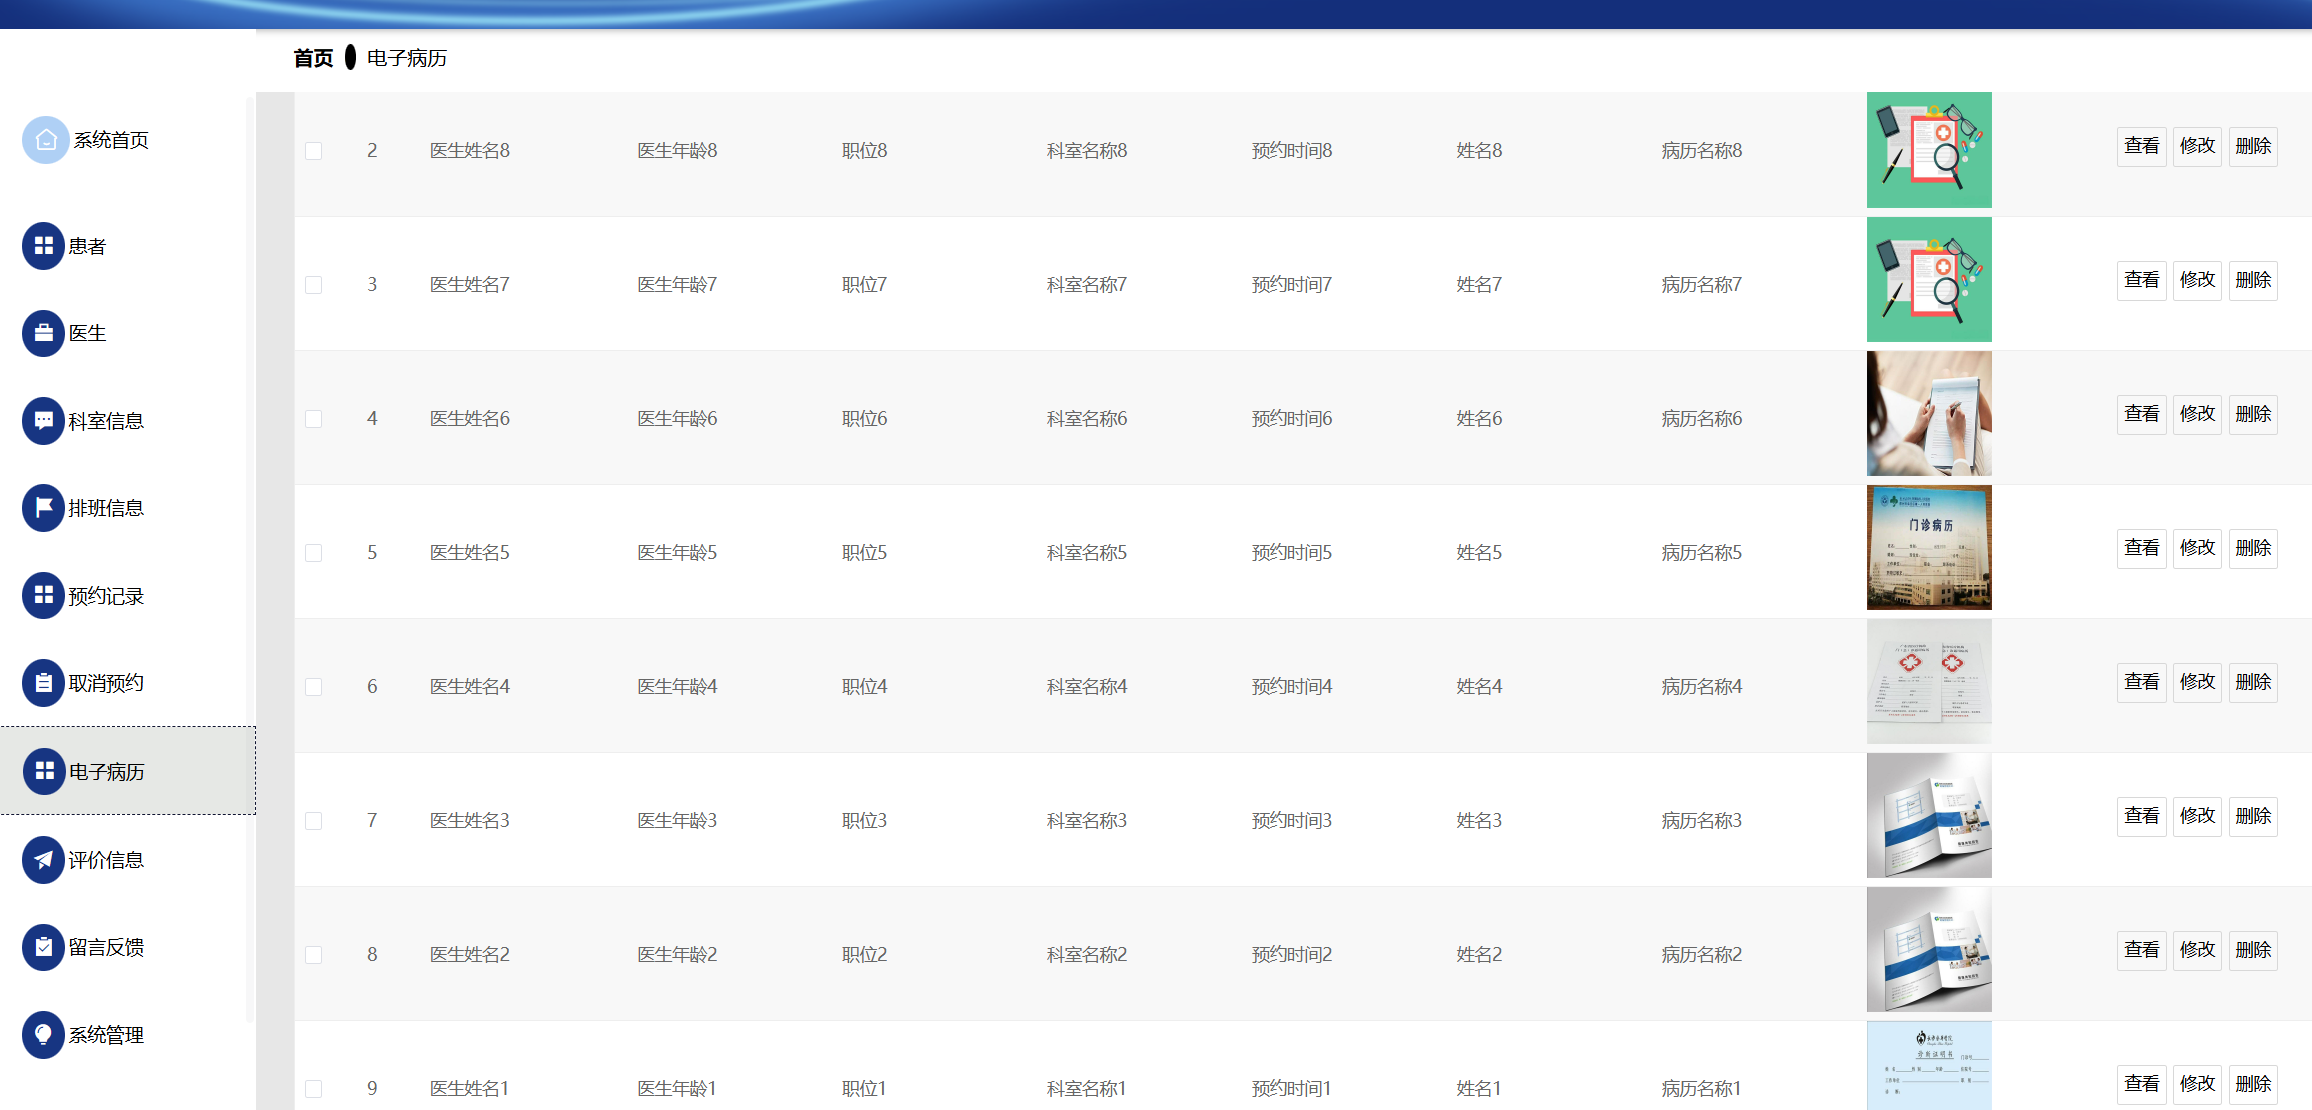Click the lightbulb icon beside 系统管理
Image resolution: width=2312 pixels, height=1110 pixels.
43,1035
